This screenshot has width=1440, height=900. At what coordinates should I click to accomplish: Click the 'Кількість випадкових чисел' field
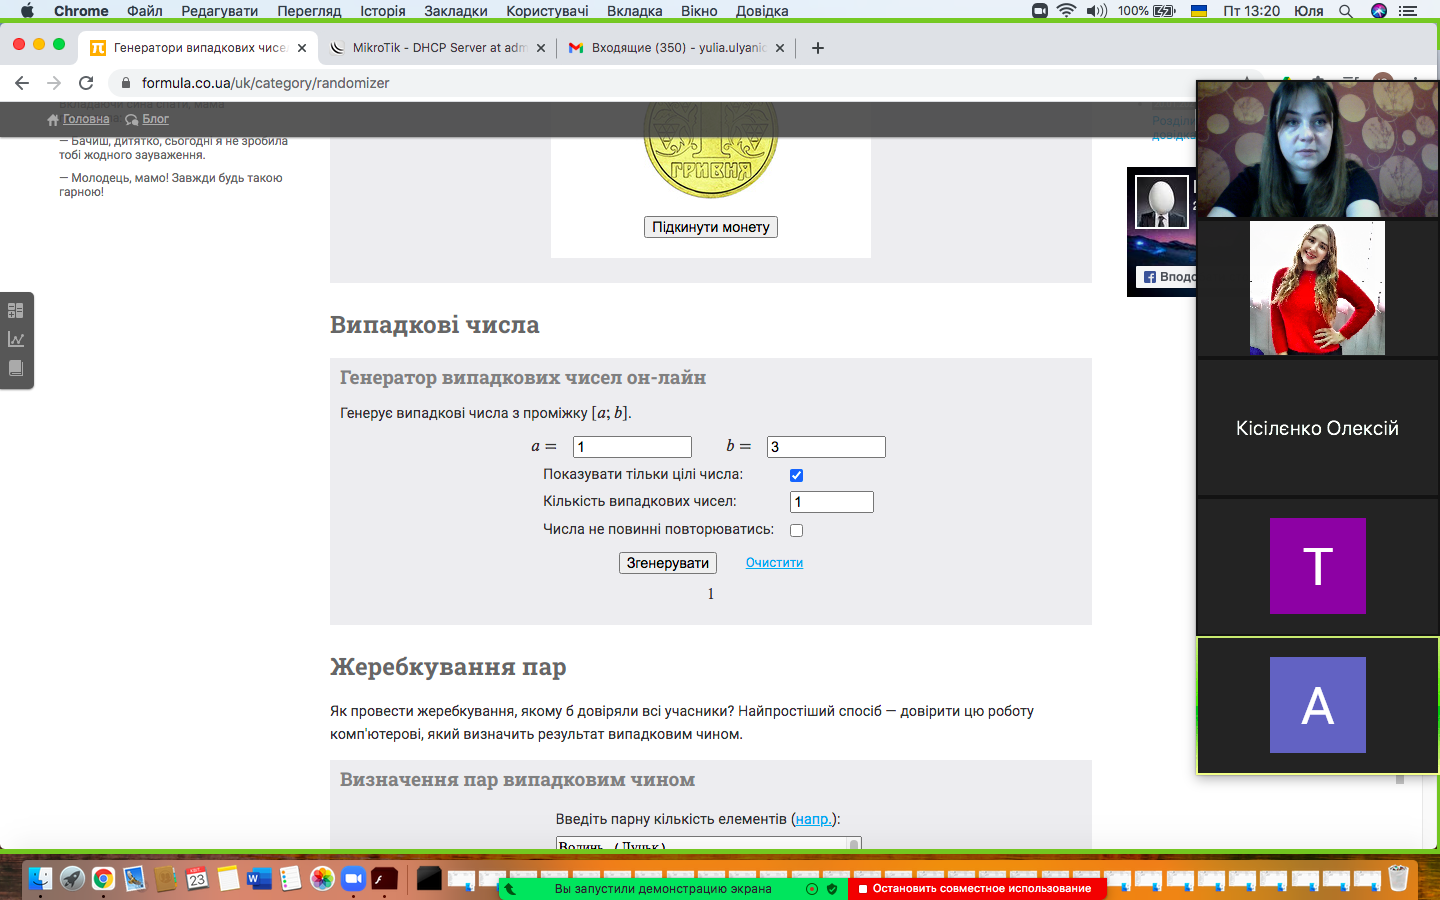tap(832, 502)
